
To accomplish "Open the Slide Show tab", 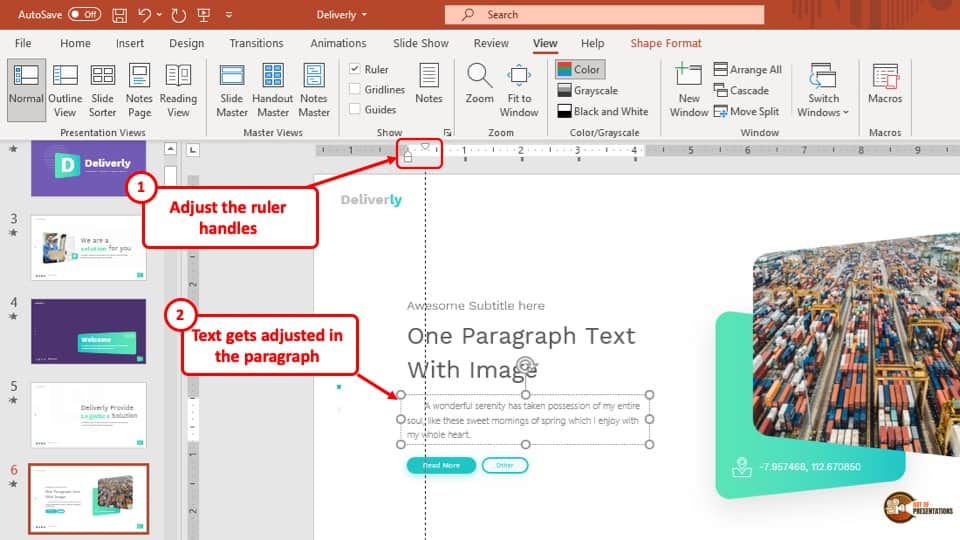I will click(421, 43).
